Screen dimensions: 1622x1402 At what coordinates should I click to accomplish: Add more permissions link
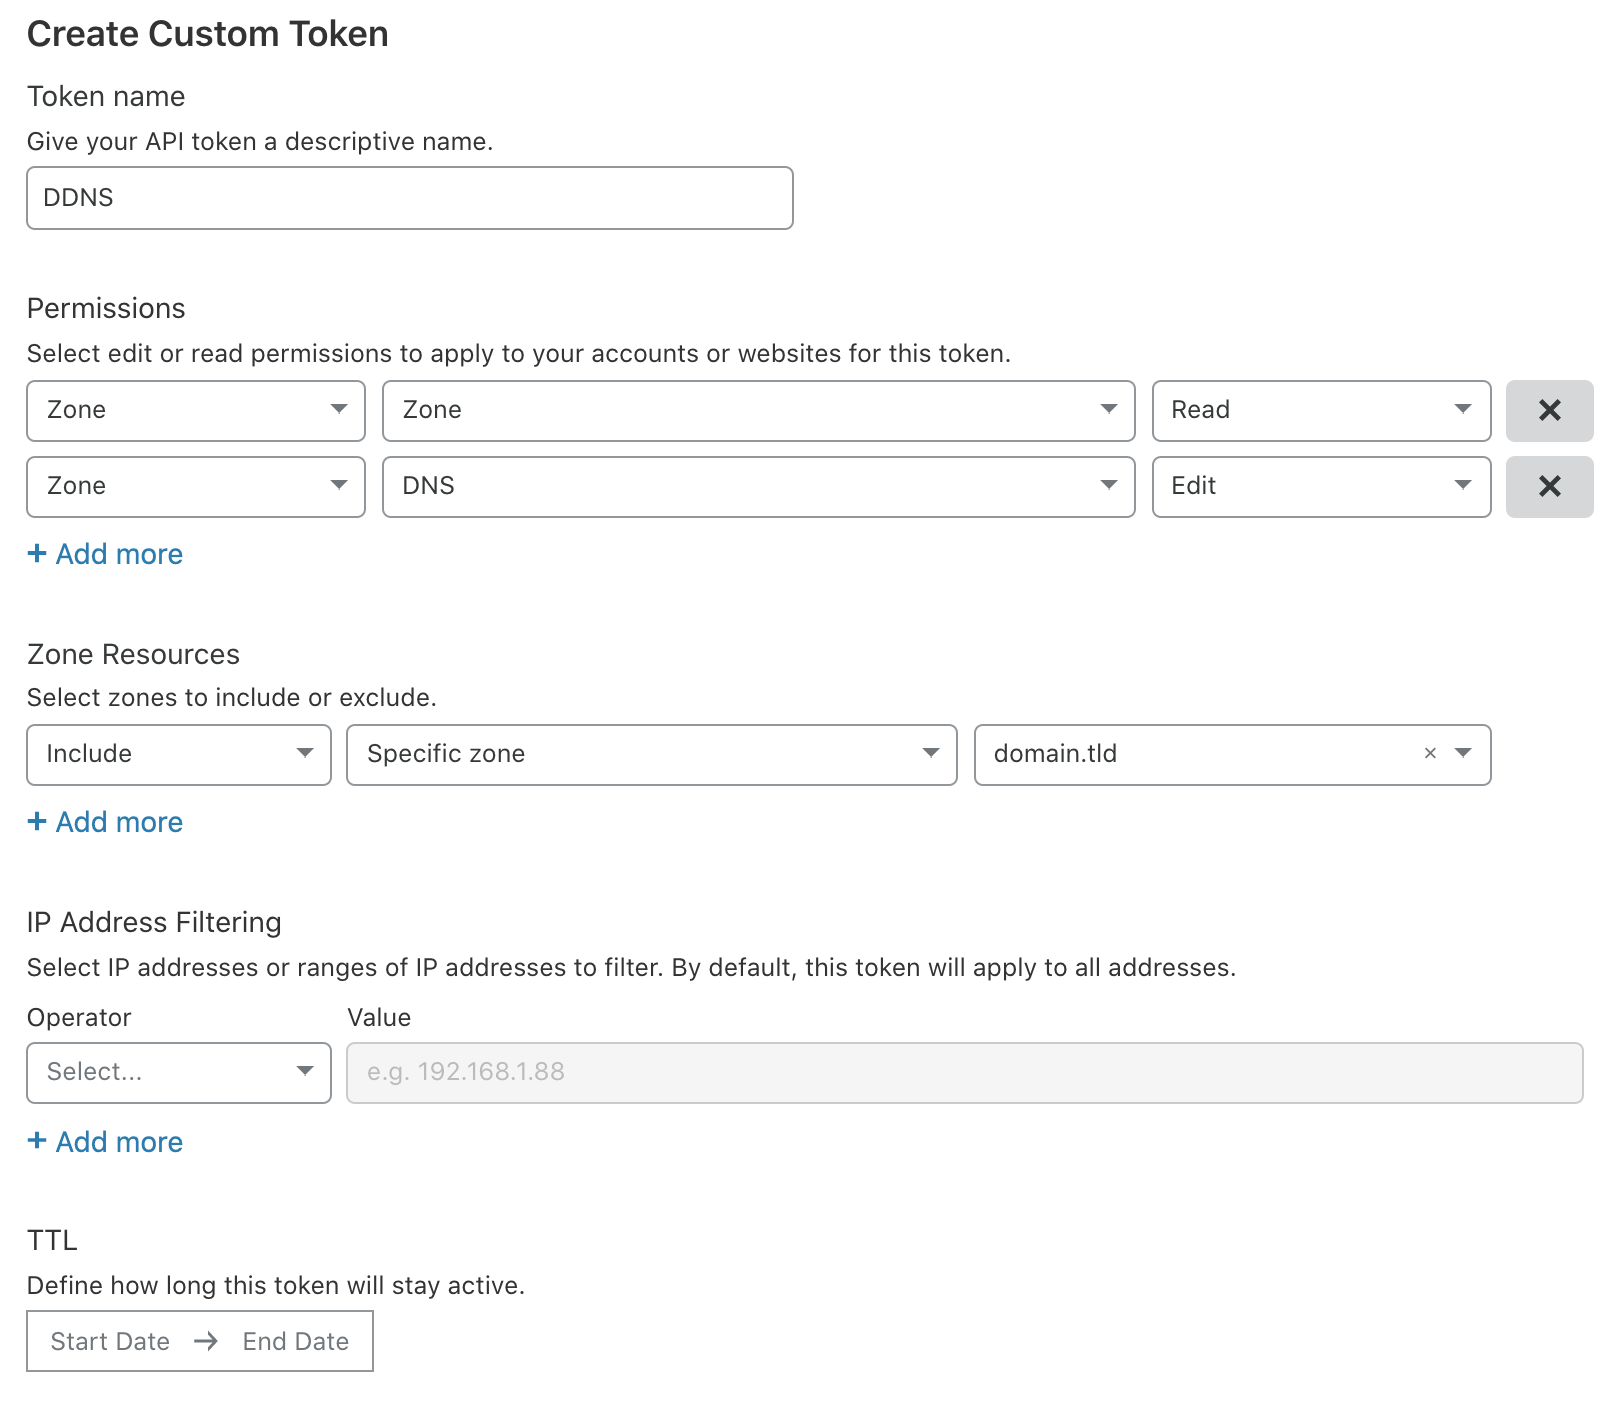pyautogui.click(x=106, y=554)
